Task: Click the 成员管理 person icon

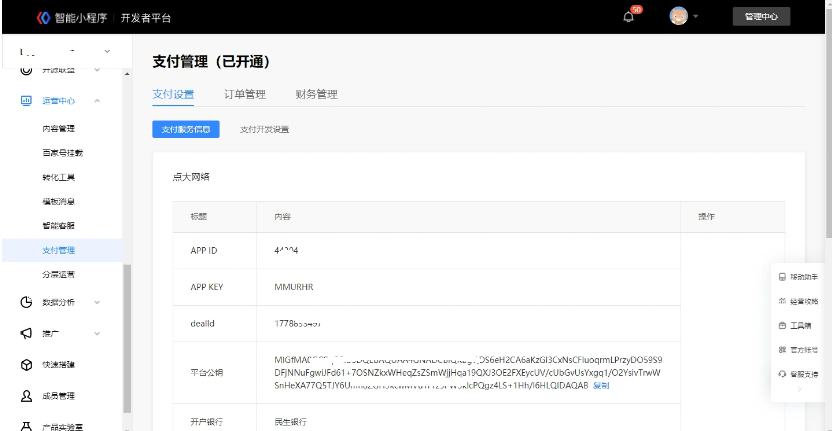Action: (x=27, y=396)
